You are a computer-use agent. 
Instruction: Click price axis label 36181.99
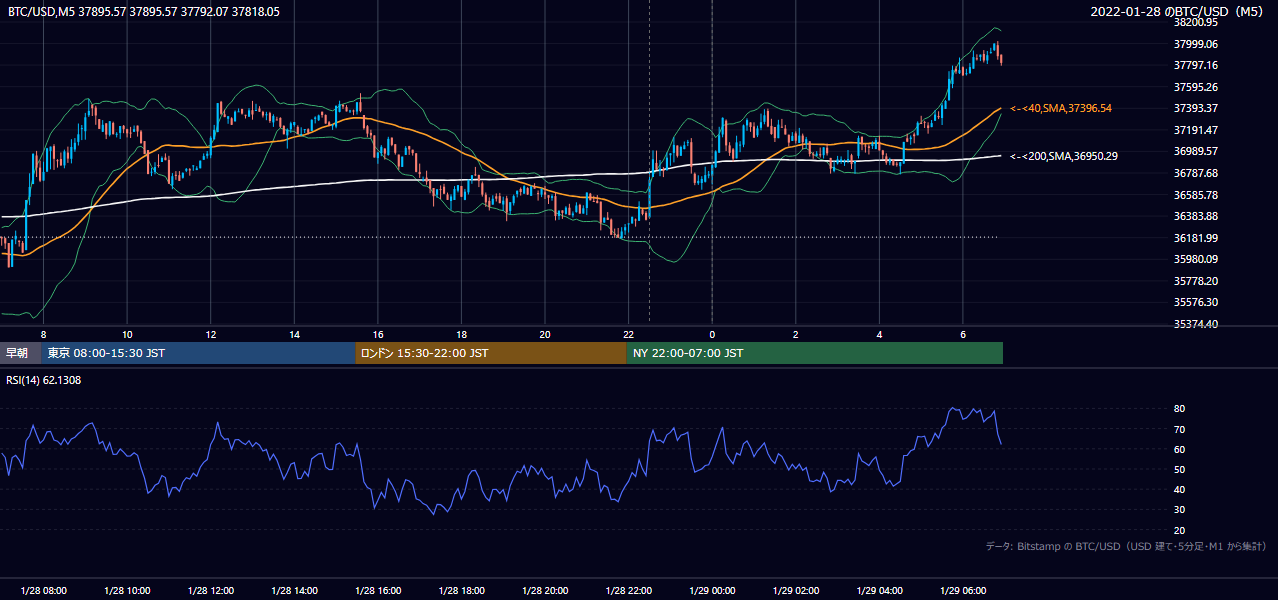pyautogui.click(x=1196, y=238)
